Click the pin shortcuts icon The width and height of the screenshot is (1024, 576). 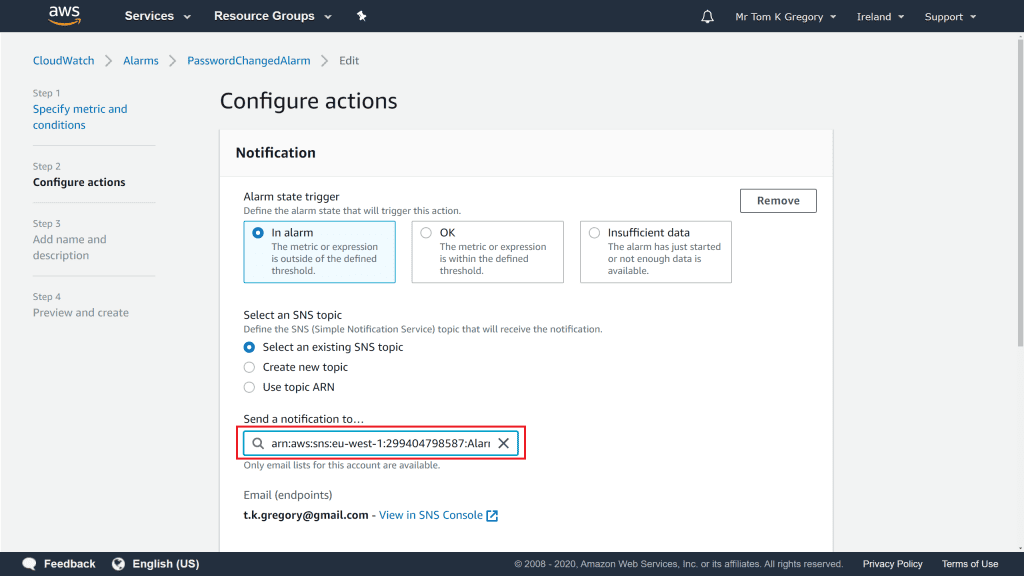point(361,16)
